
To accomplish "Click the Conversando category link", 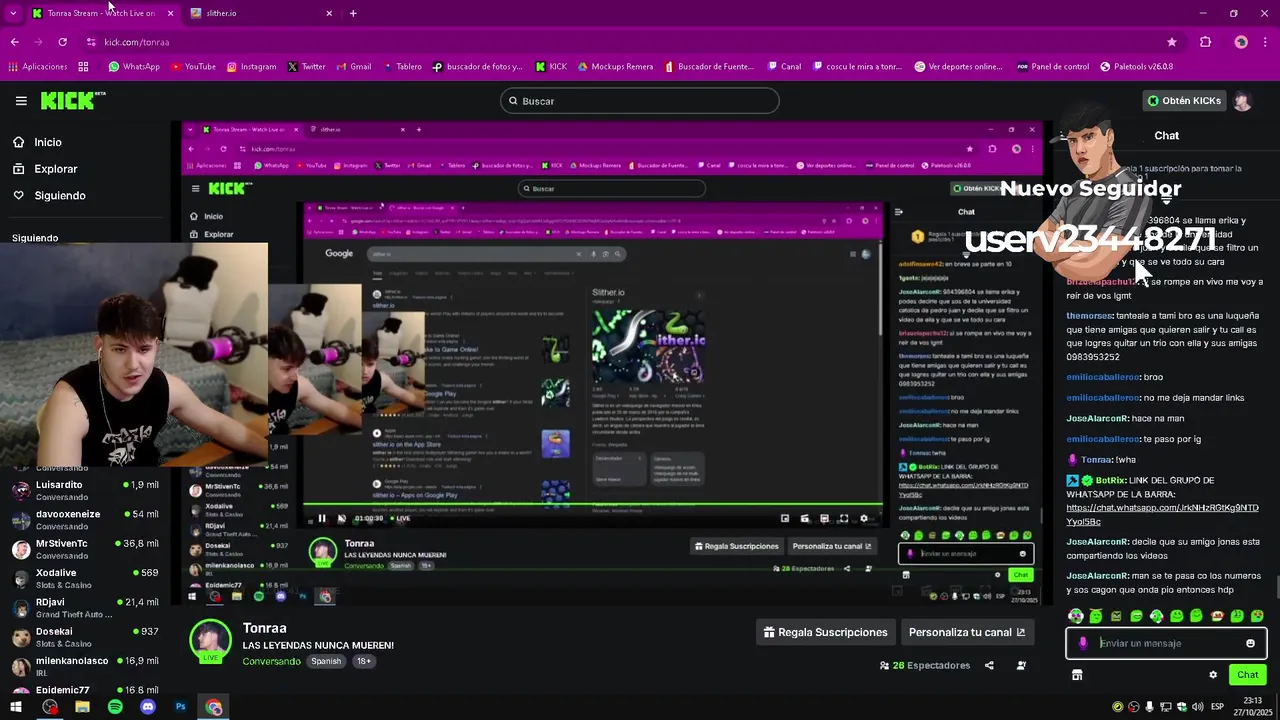I will coord(271,661).
